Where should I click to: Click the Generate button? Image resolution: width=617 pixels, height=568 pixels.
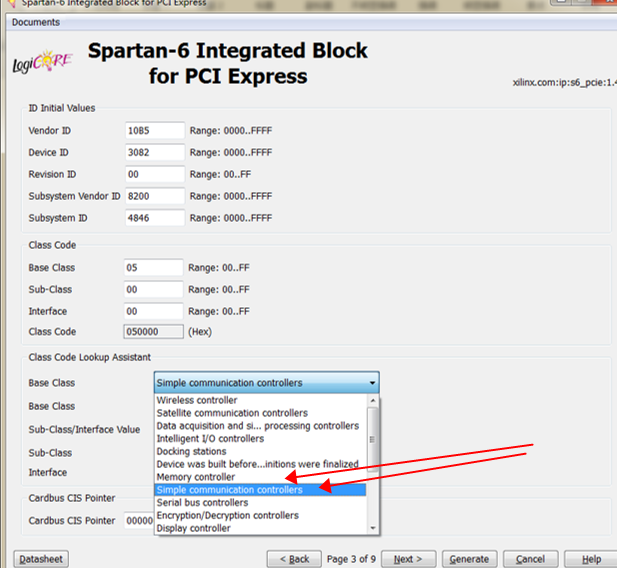click(x=469, y=559)
